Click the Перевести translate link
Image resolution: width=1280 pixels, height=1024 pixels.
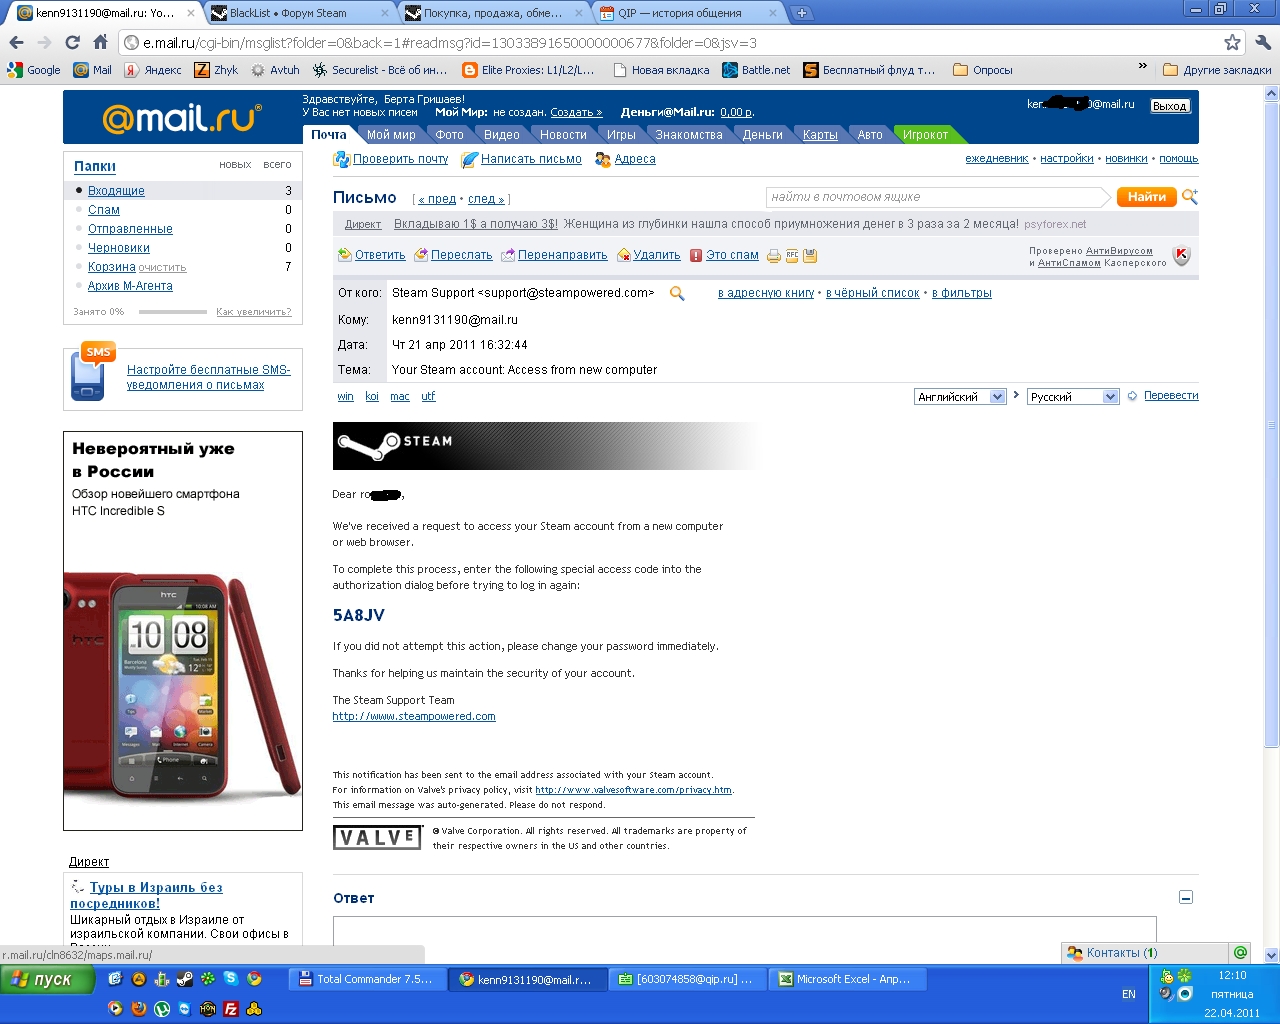click(x=1171, y=396)
